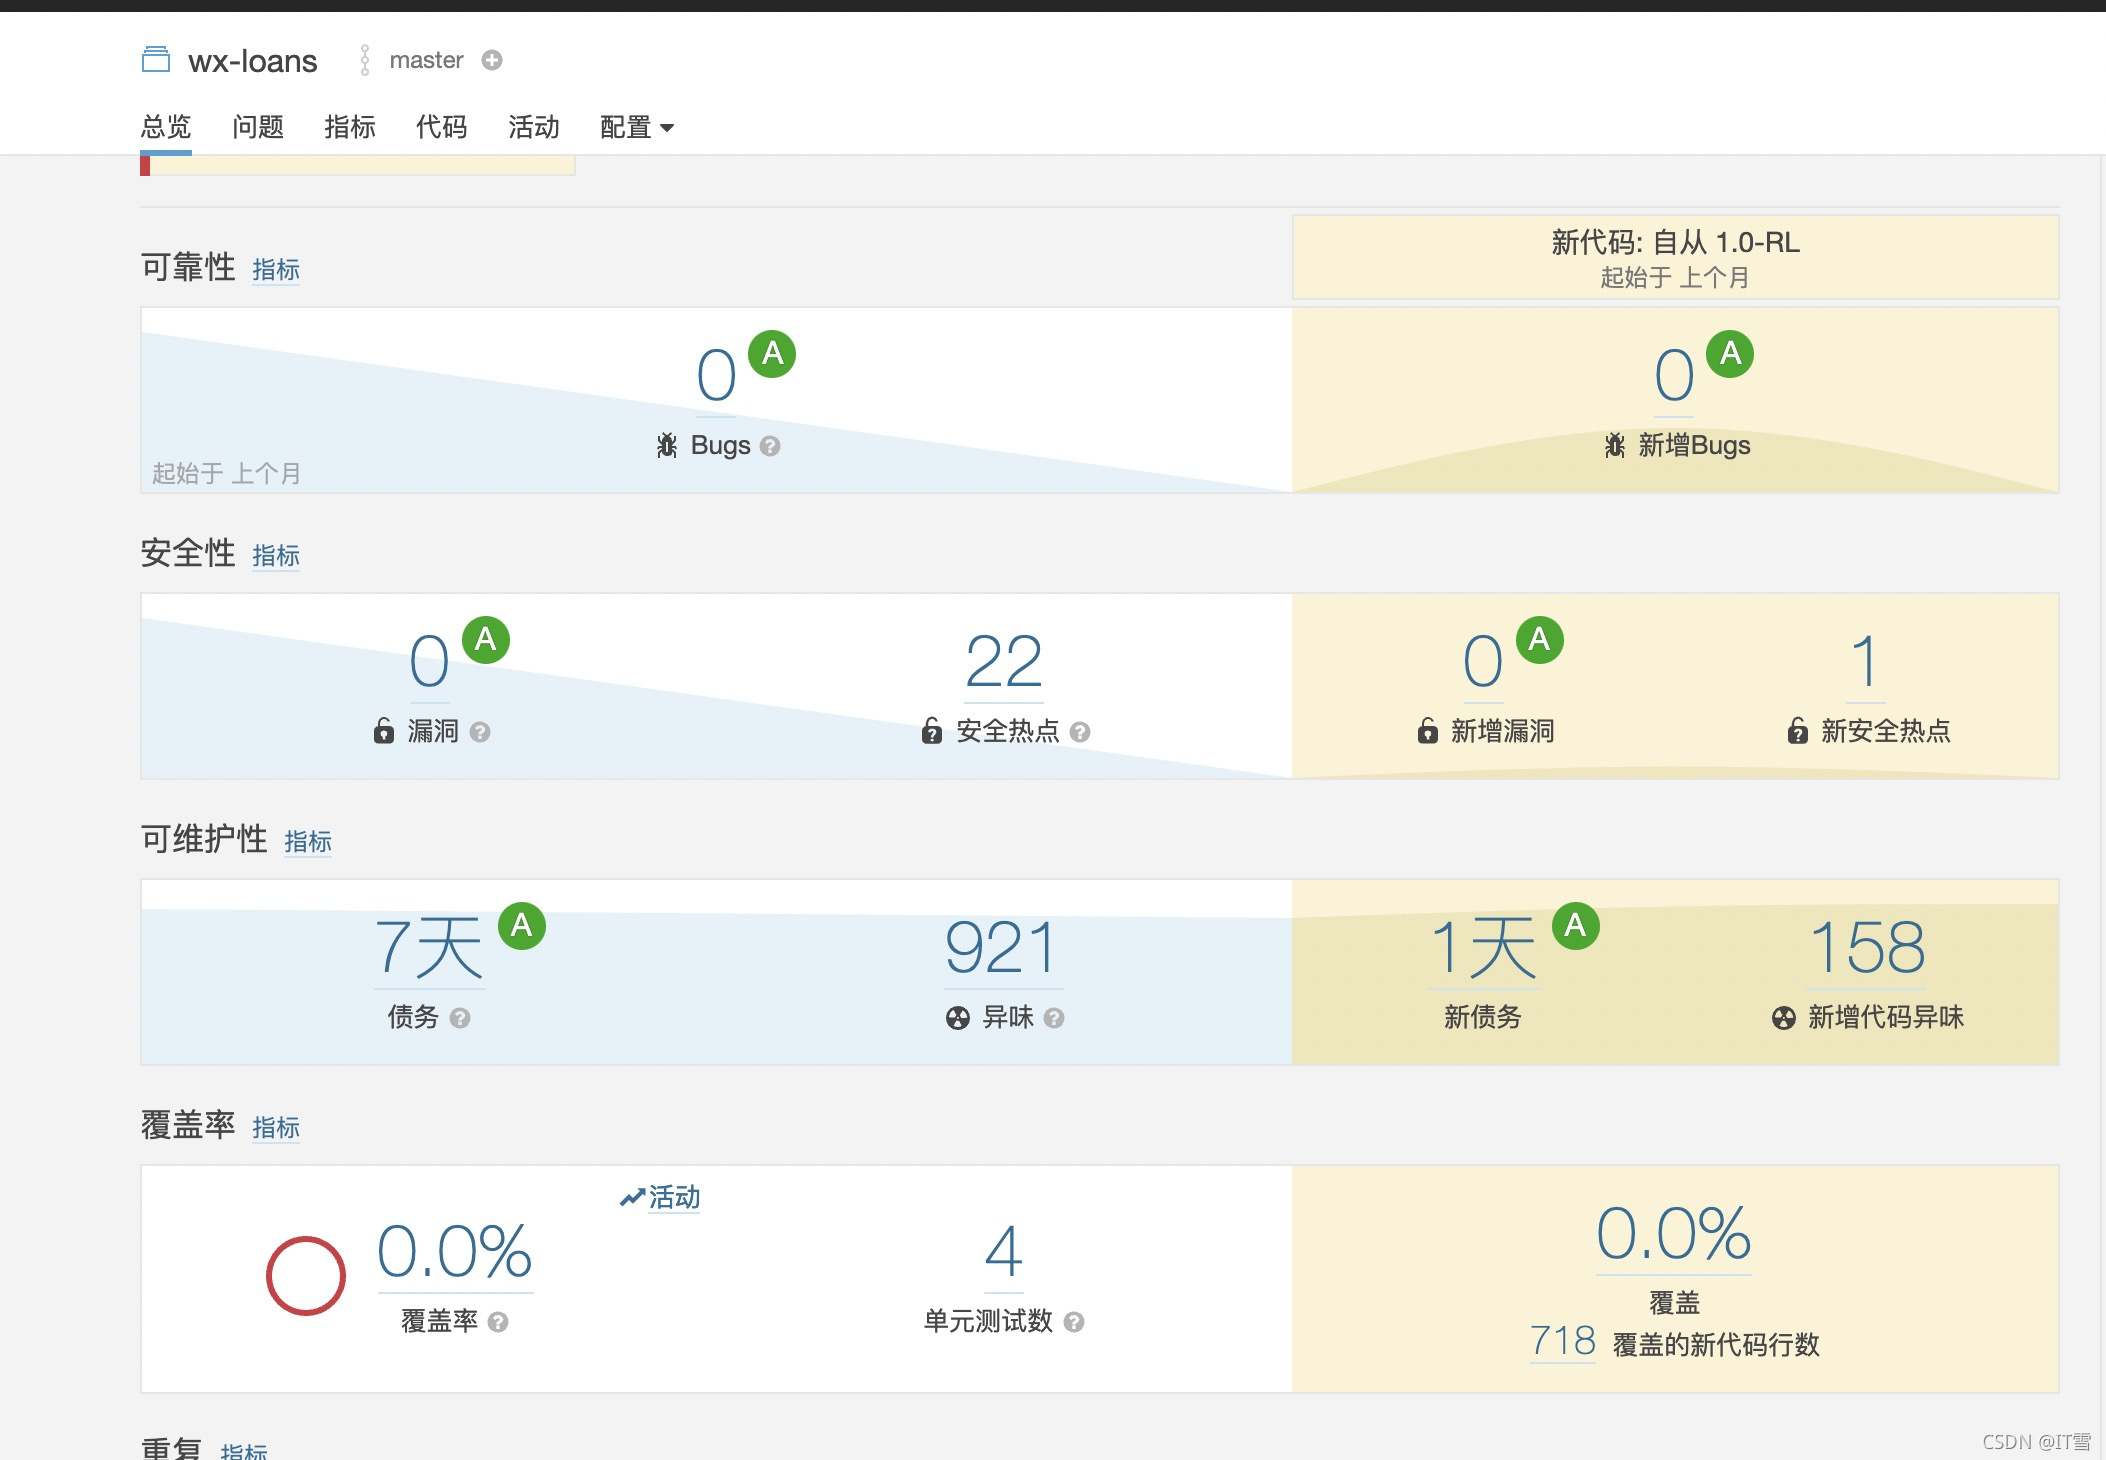Open the 指标 link beside 可维护性
Screen dimensions: 2106x1460
[x=307, y=842]
